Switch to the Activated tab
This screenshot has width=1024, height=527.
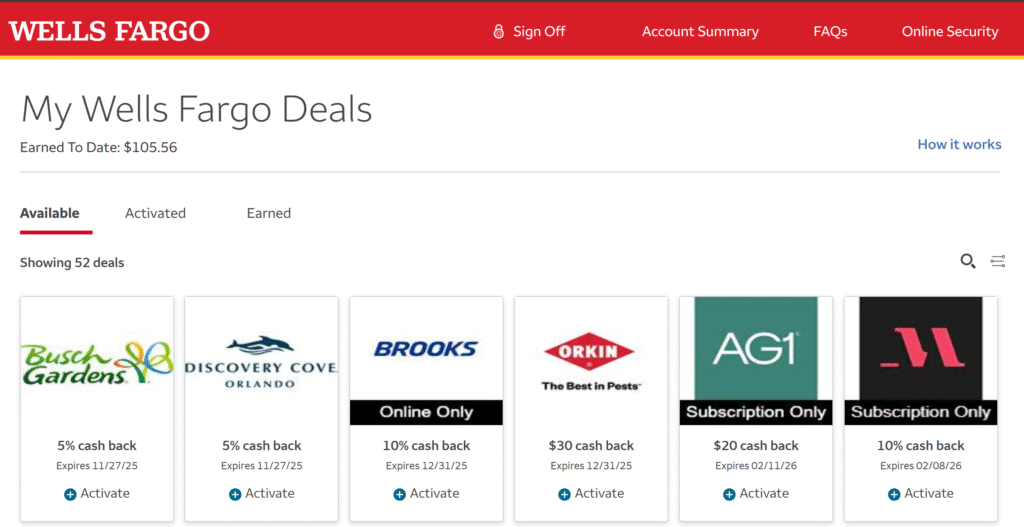155,213
